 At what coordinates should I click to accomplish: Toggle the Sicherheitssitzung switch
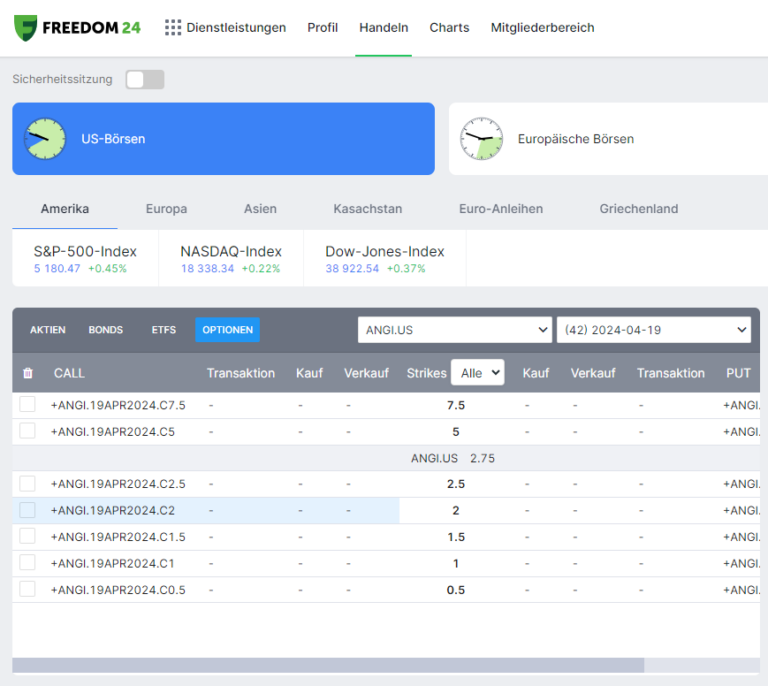point(144,79)
